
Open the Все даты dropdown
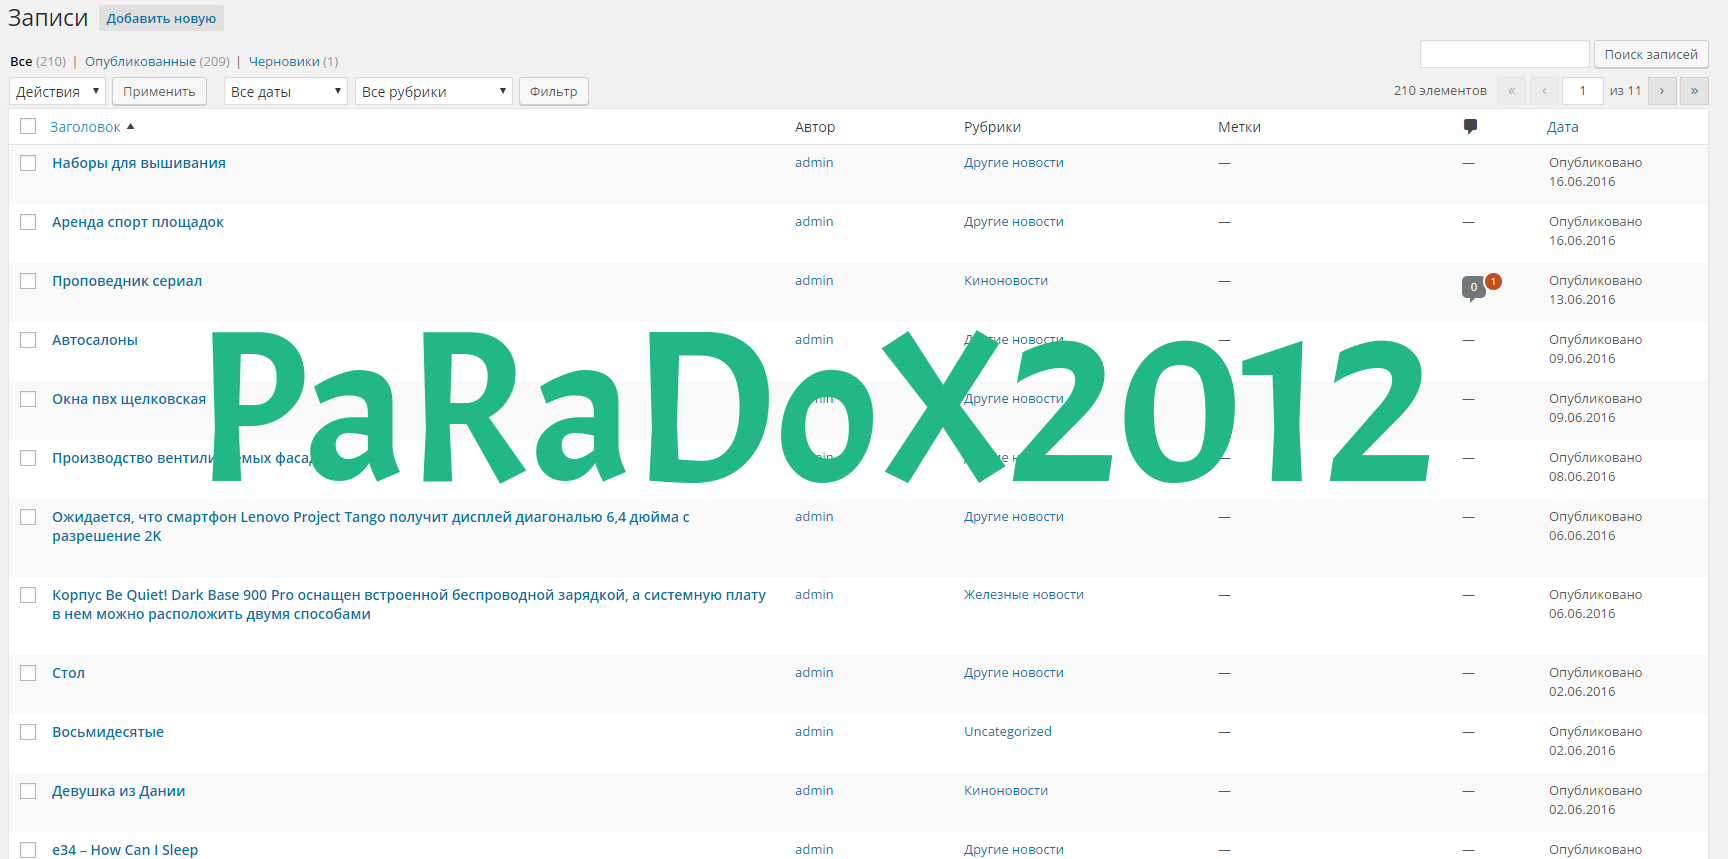(x=286, y=91)
